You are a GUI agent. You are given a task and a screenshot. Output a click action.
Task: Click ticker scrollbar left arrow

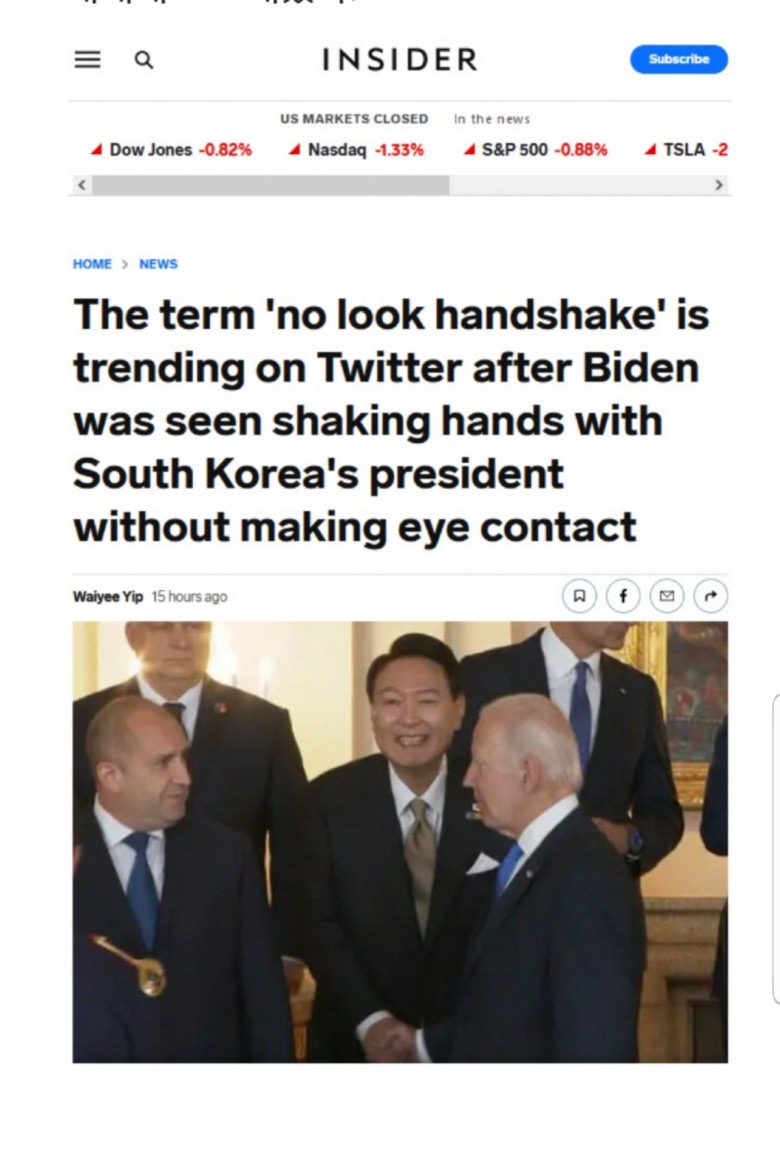pyautogui.click(x=81, y=185)
